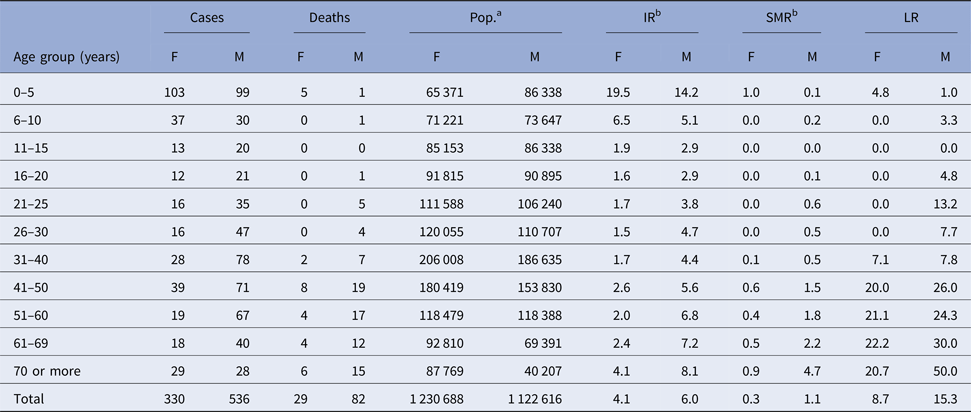Click the male LR value 50.0
The height and width of the screenshot is (412, 971).
936,370
